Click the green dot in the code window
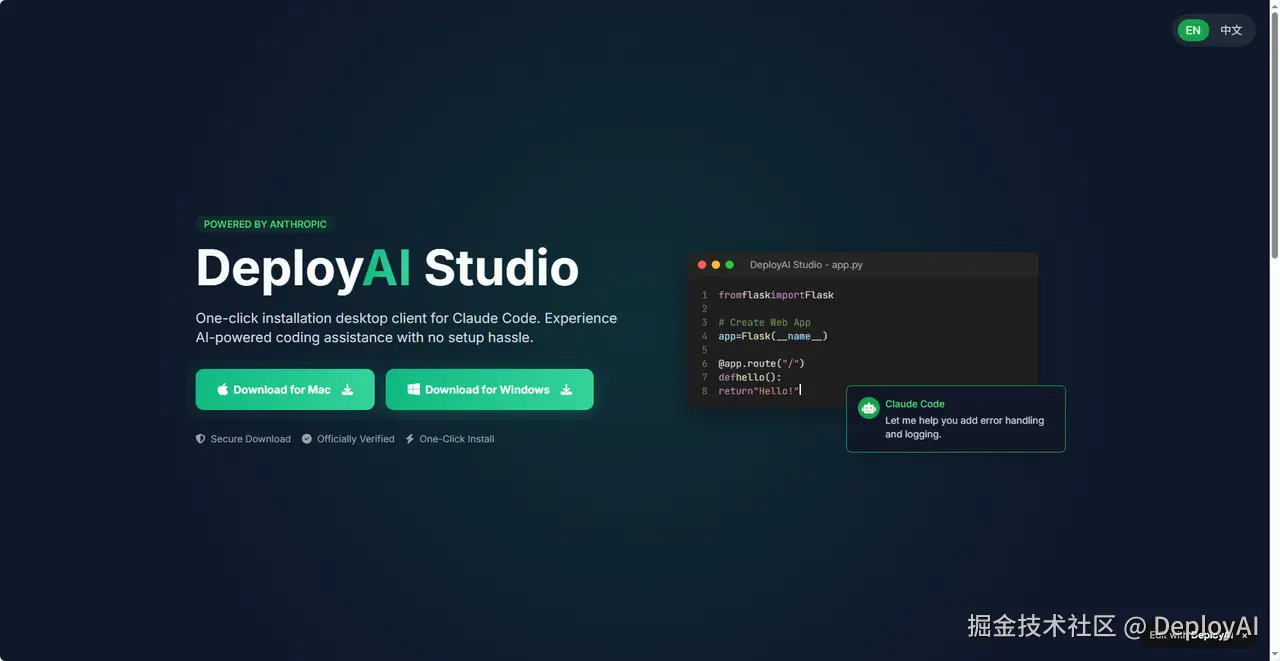 730,265
